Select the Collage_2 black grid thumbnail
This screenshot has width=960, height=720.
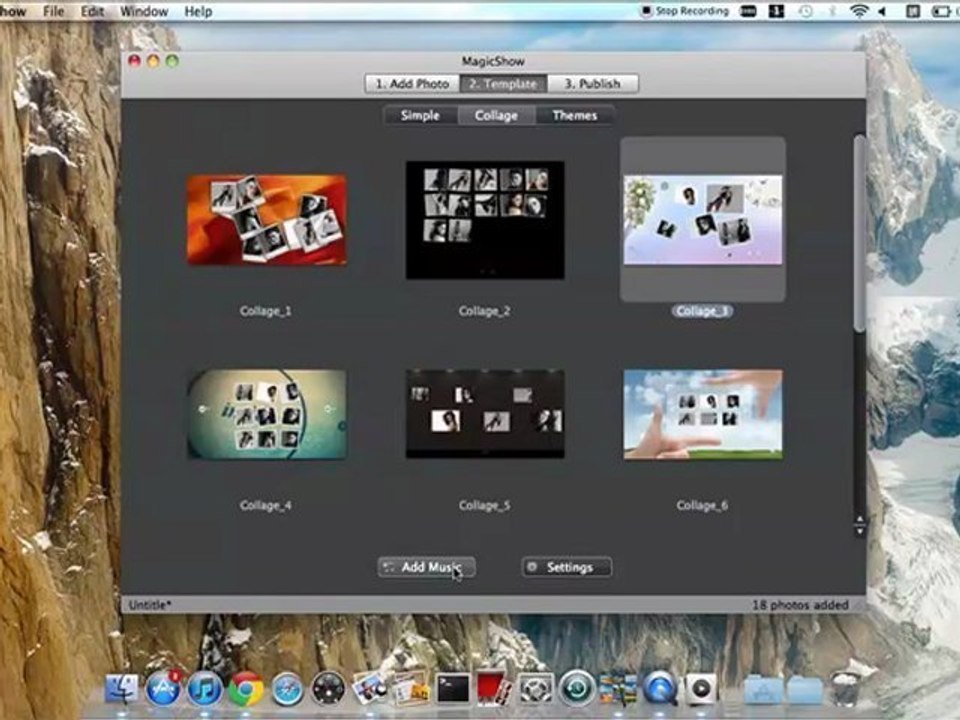485,220
